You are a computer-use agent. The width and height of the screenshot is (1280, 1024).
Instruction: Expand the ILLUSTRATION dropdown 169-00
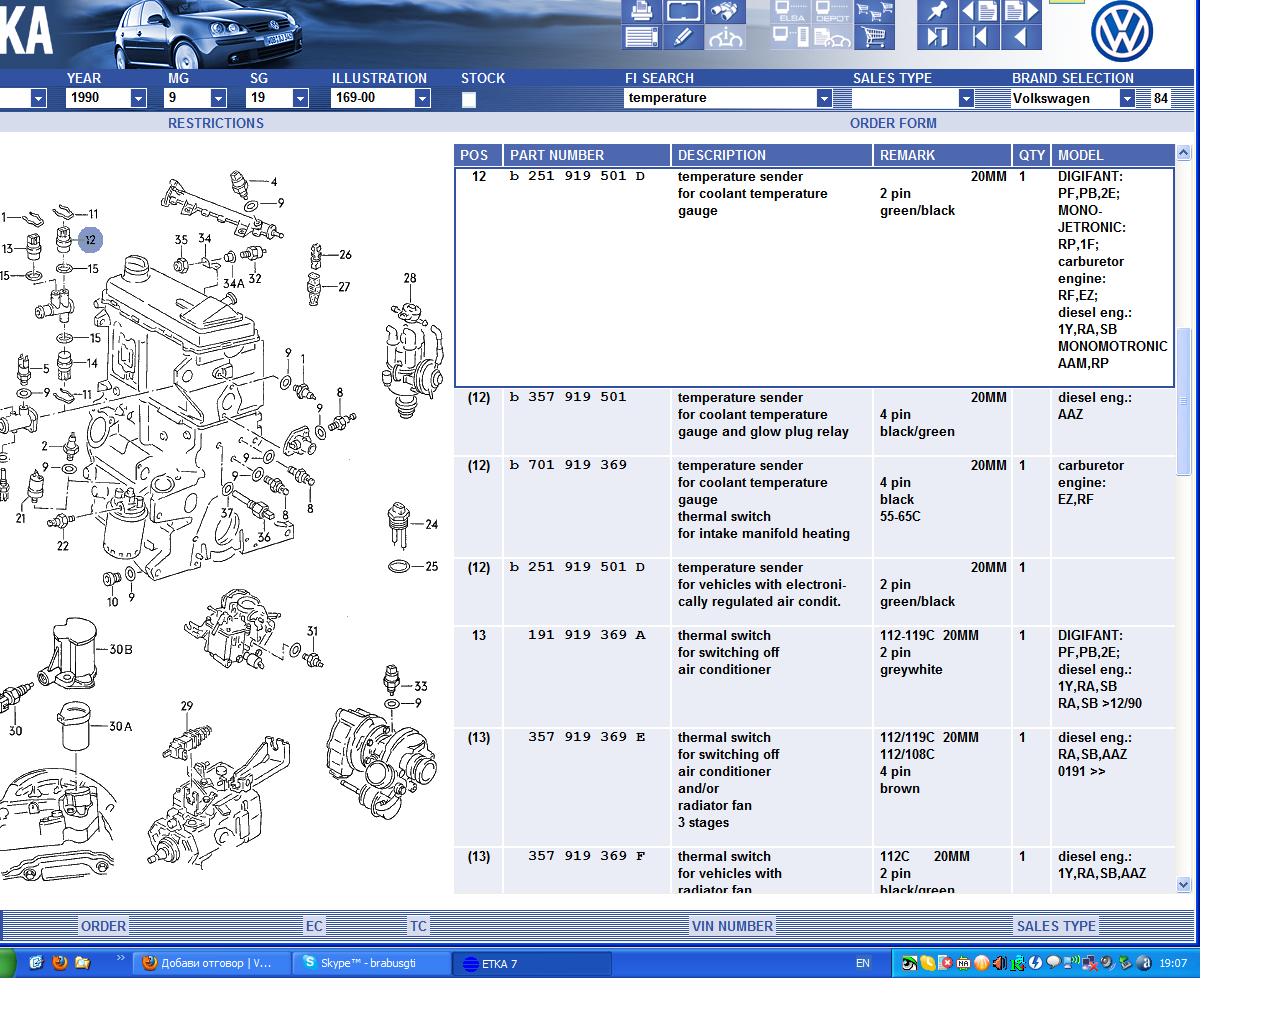point(422,98)
